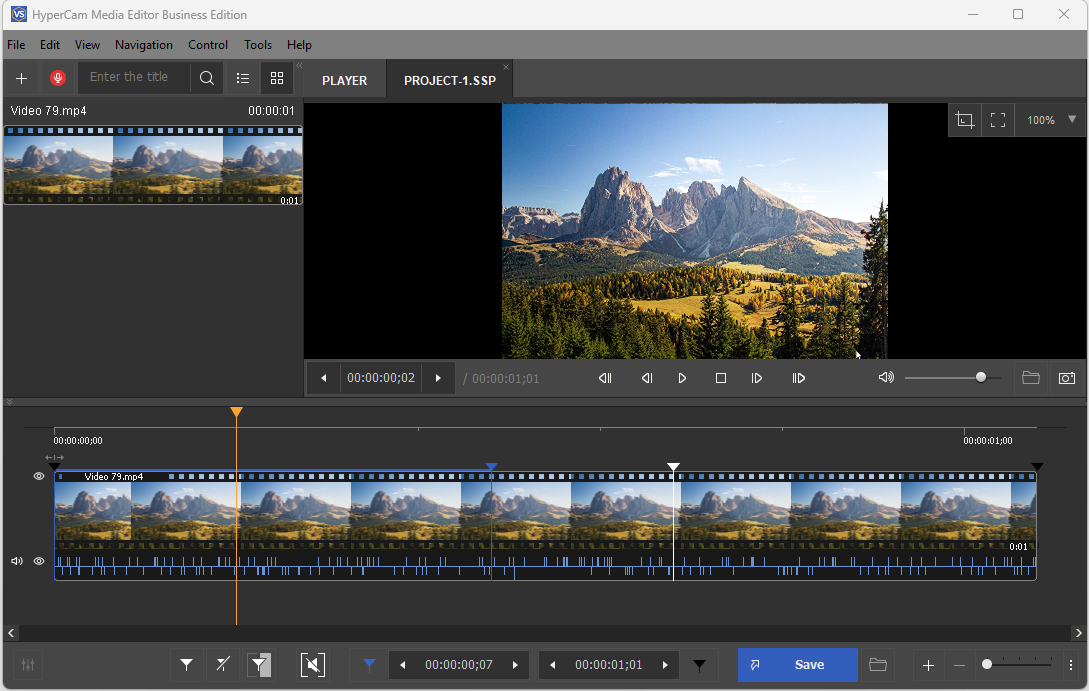The width and height of the screenshot is (1089, 691).
Task: Open the audio mixer settings icon
Action: [x=28, y=665]
